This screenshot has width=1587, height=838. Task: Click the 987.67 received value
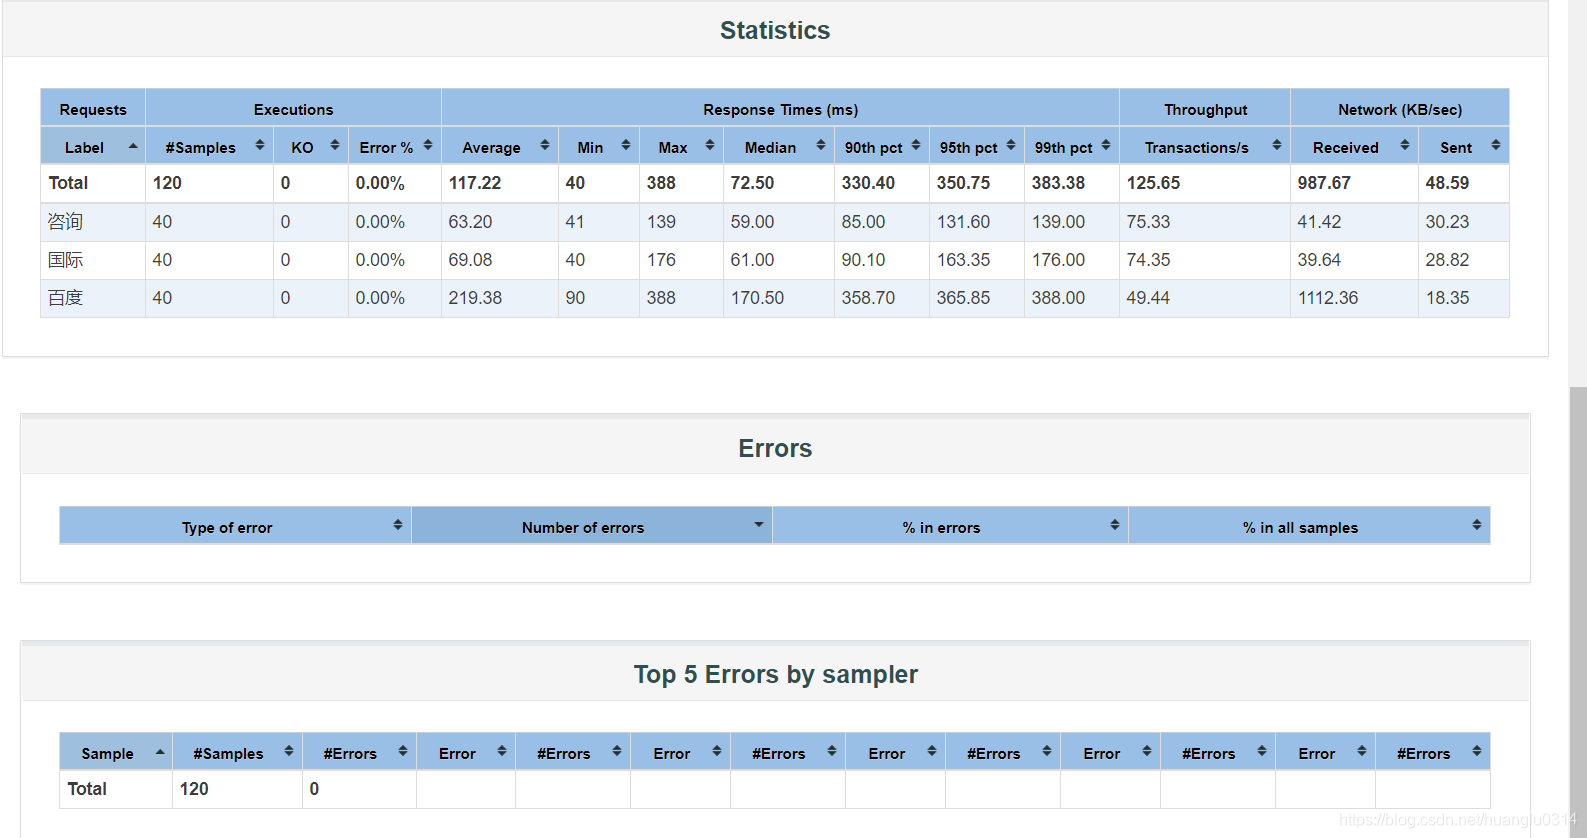click(x=1324, y=183)
